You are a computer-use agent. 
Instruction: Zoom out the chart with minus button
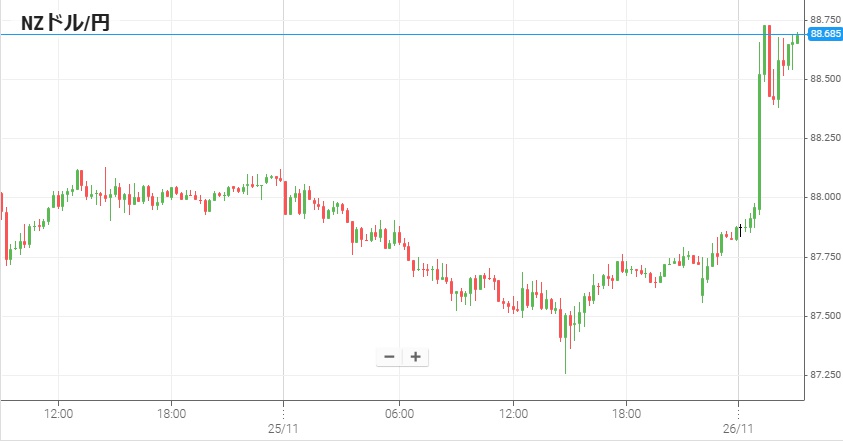[389, 357]
